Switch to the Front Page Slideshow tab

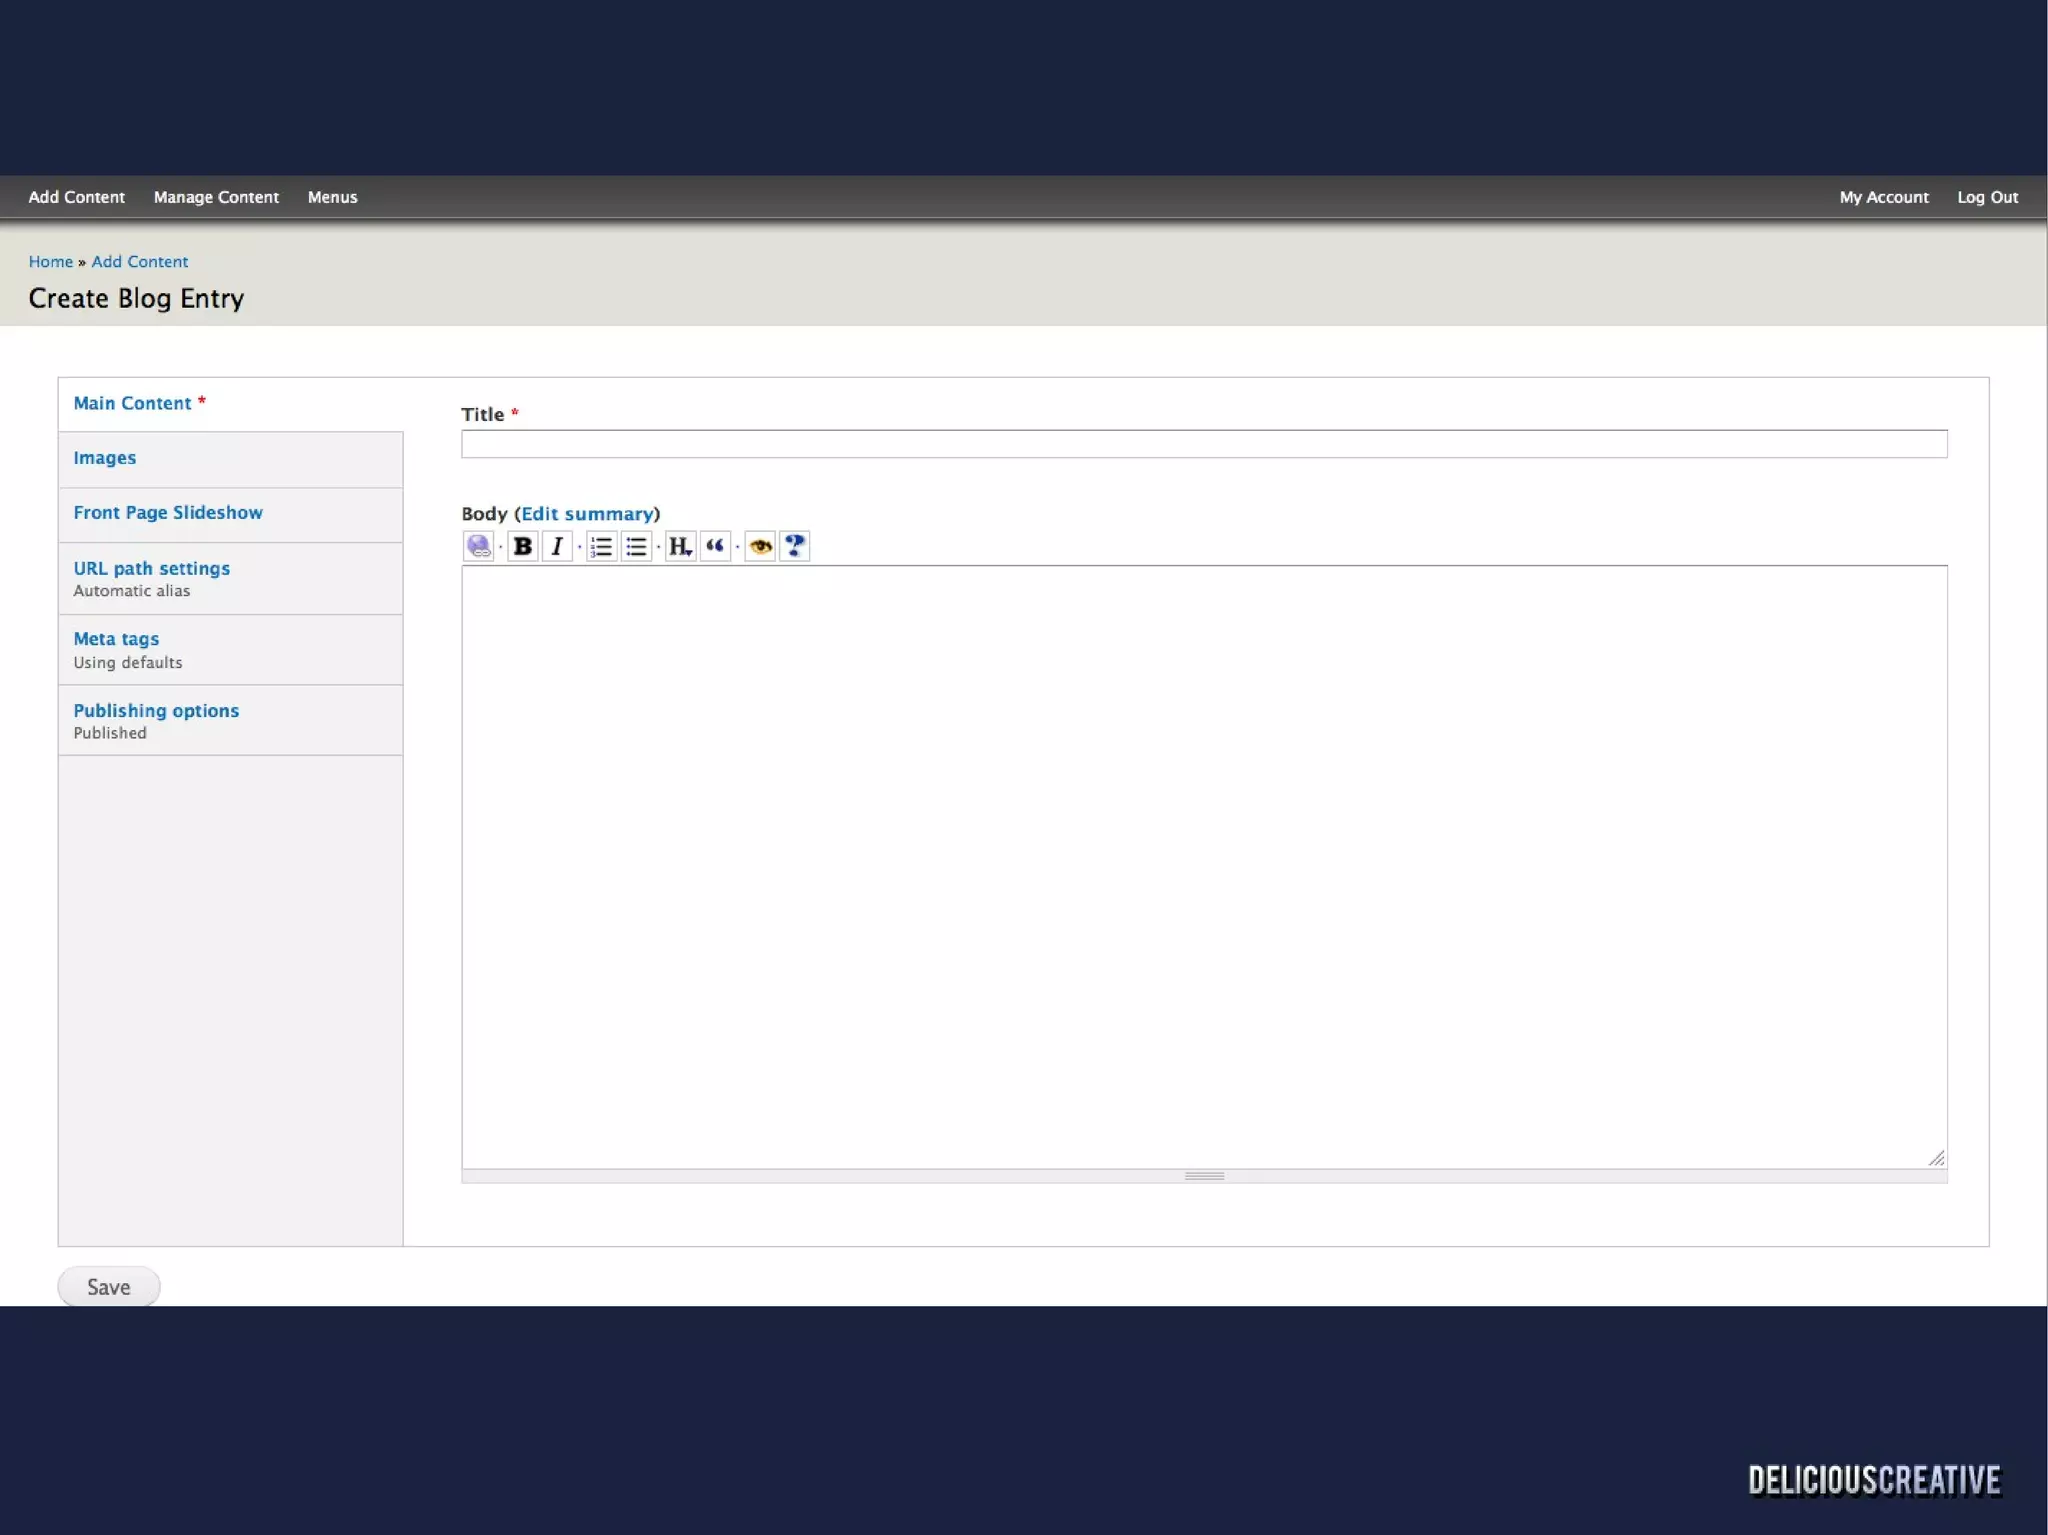point(168,513)
